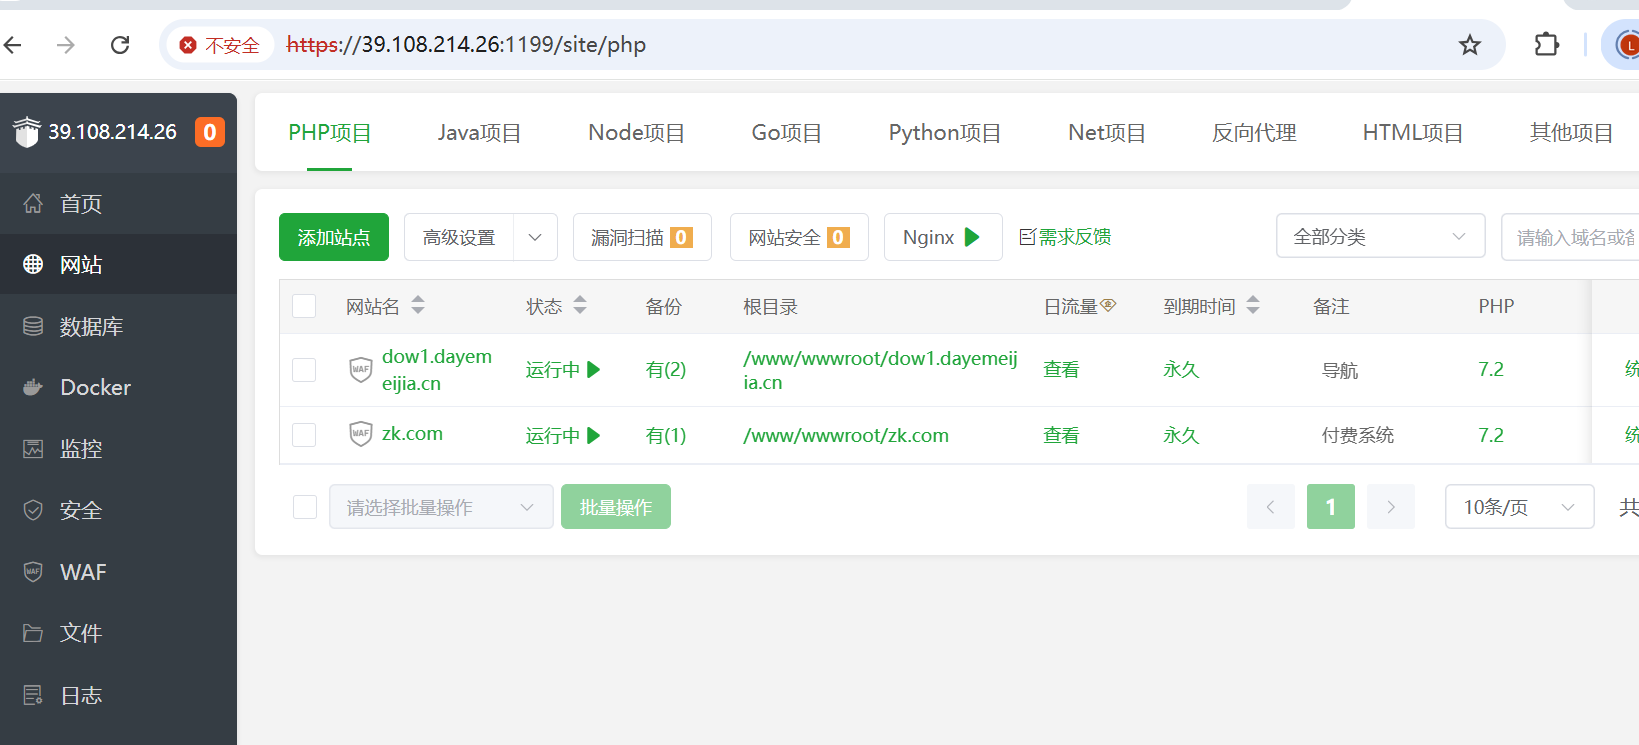The width and height of the screenshot is (1639, 745).
Task: Open the 网站安全 button
Action: 799,237
